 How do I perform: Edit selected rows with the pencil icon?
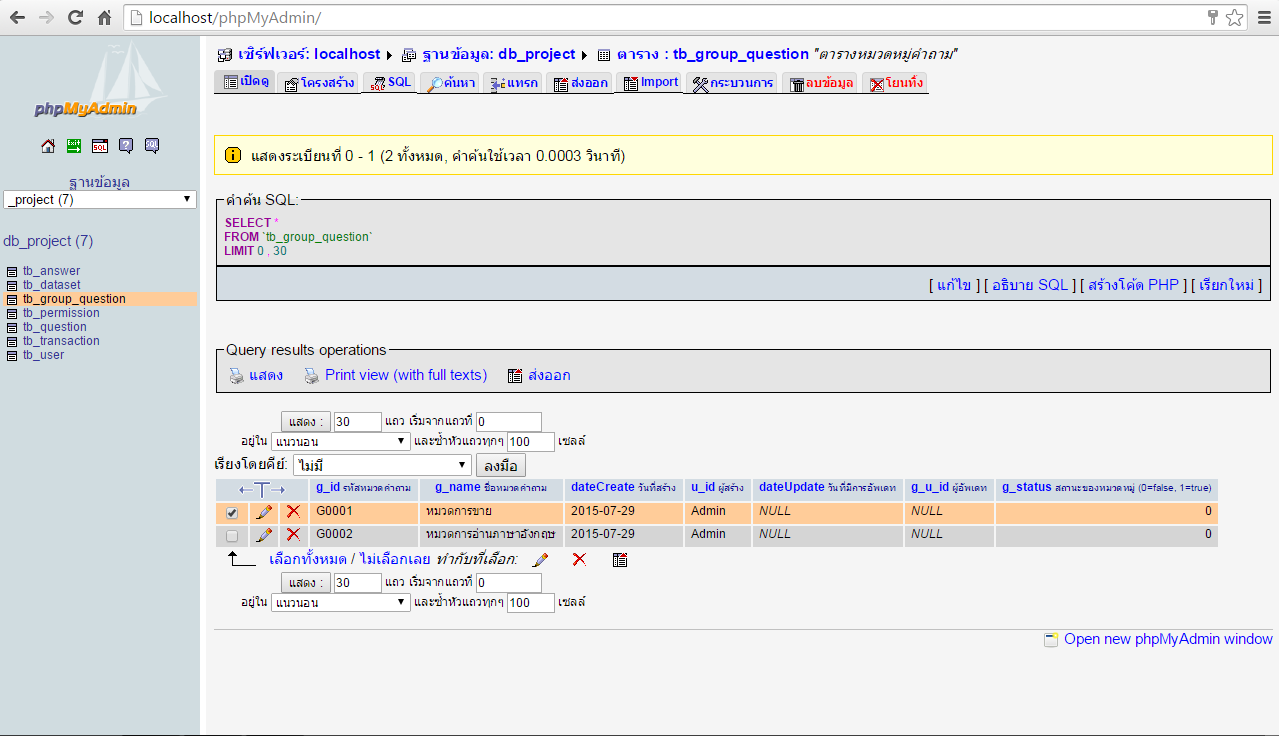click(541, 560)
